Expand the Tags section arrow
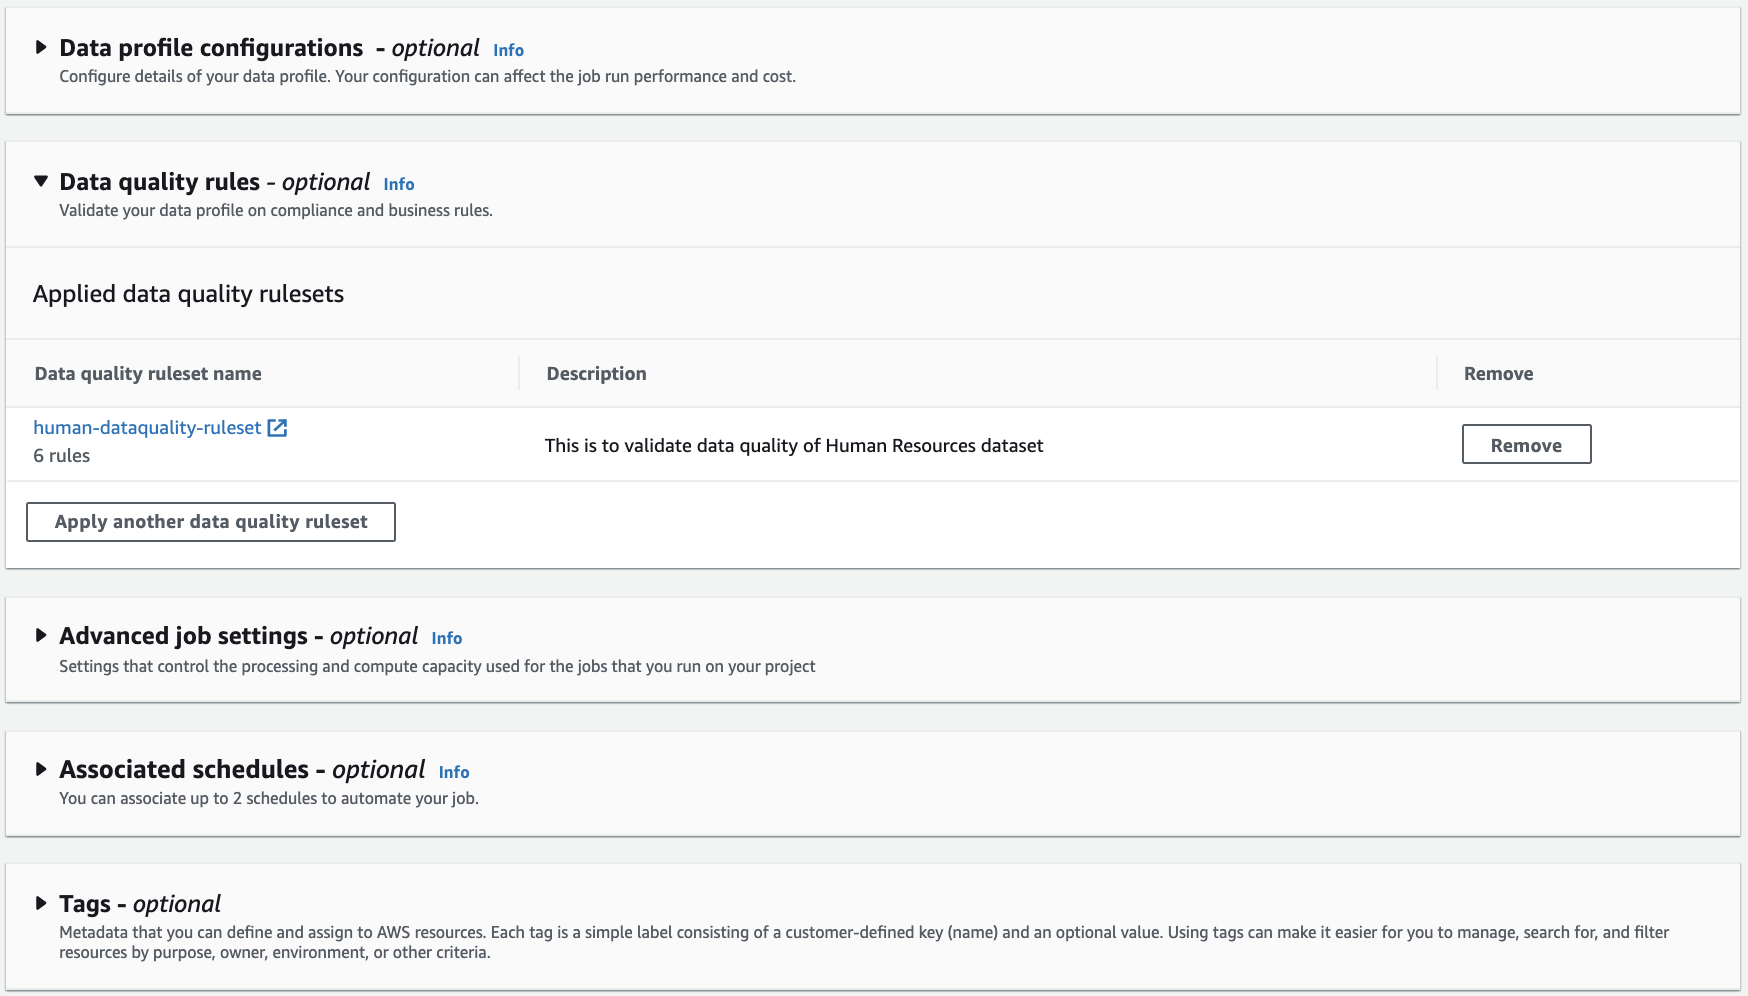The width and height of the screenshot is (1748, 996). [41, 903]
